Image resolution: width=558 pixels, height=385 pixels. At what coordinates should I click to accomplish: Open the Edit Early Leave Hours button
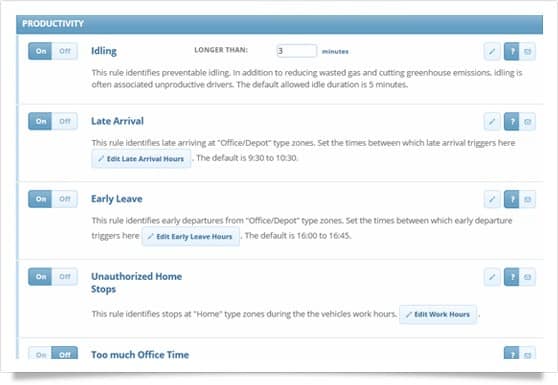(x=191, y=237)
